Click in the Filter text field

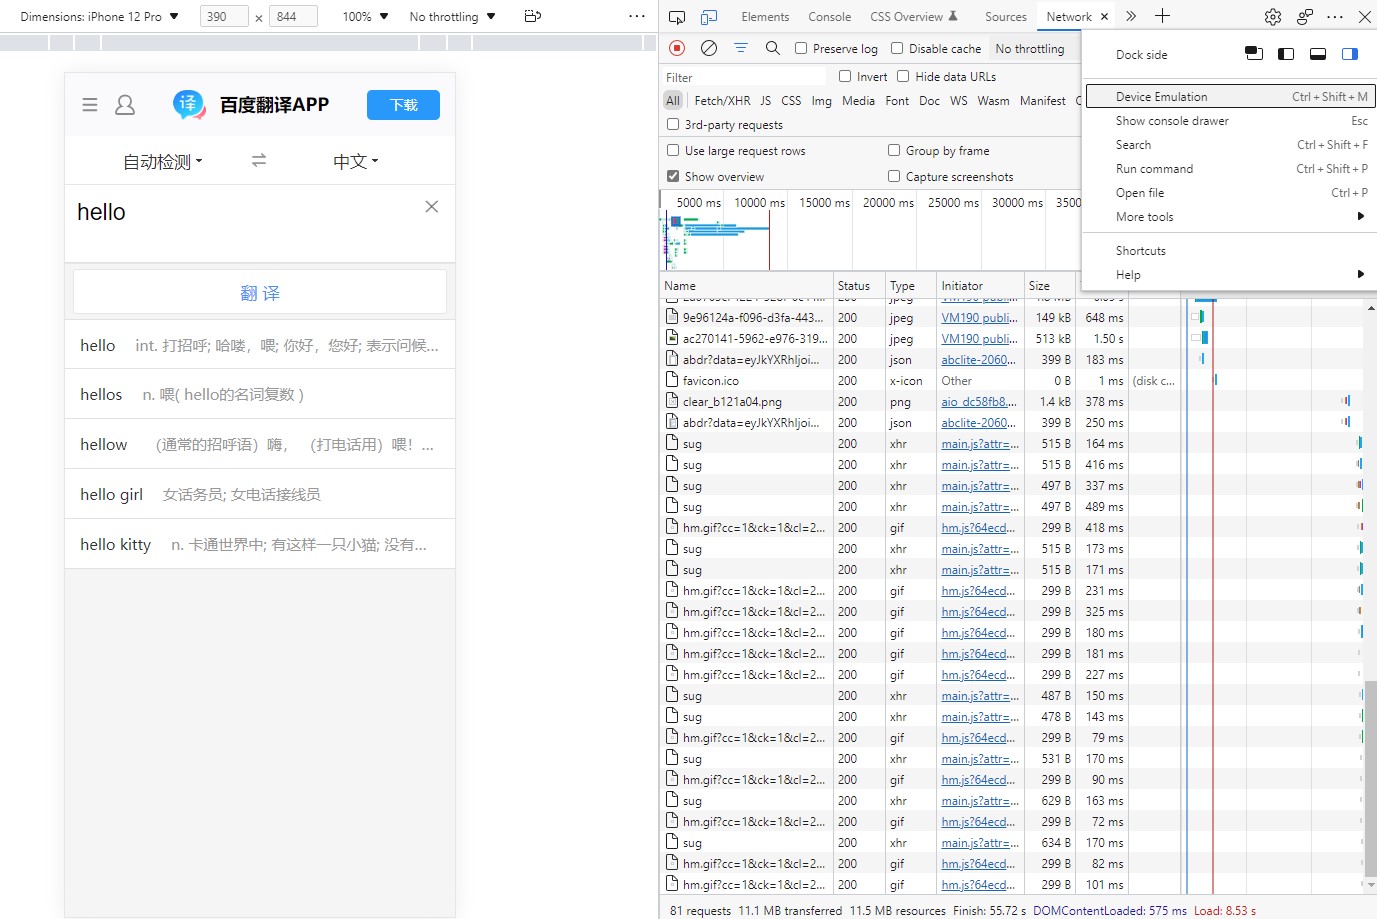point(745,77)
